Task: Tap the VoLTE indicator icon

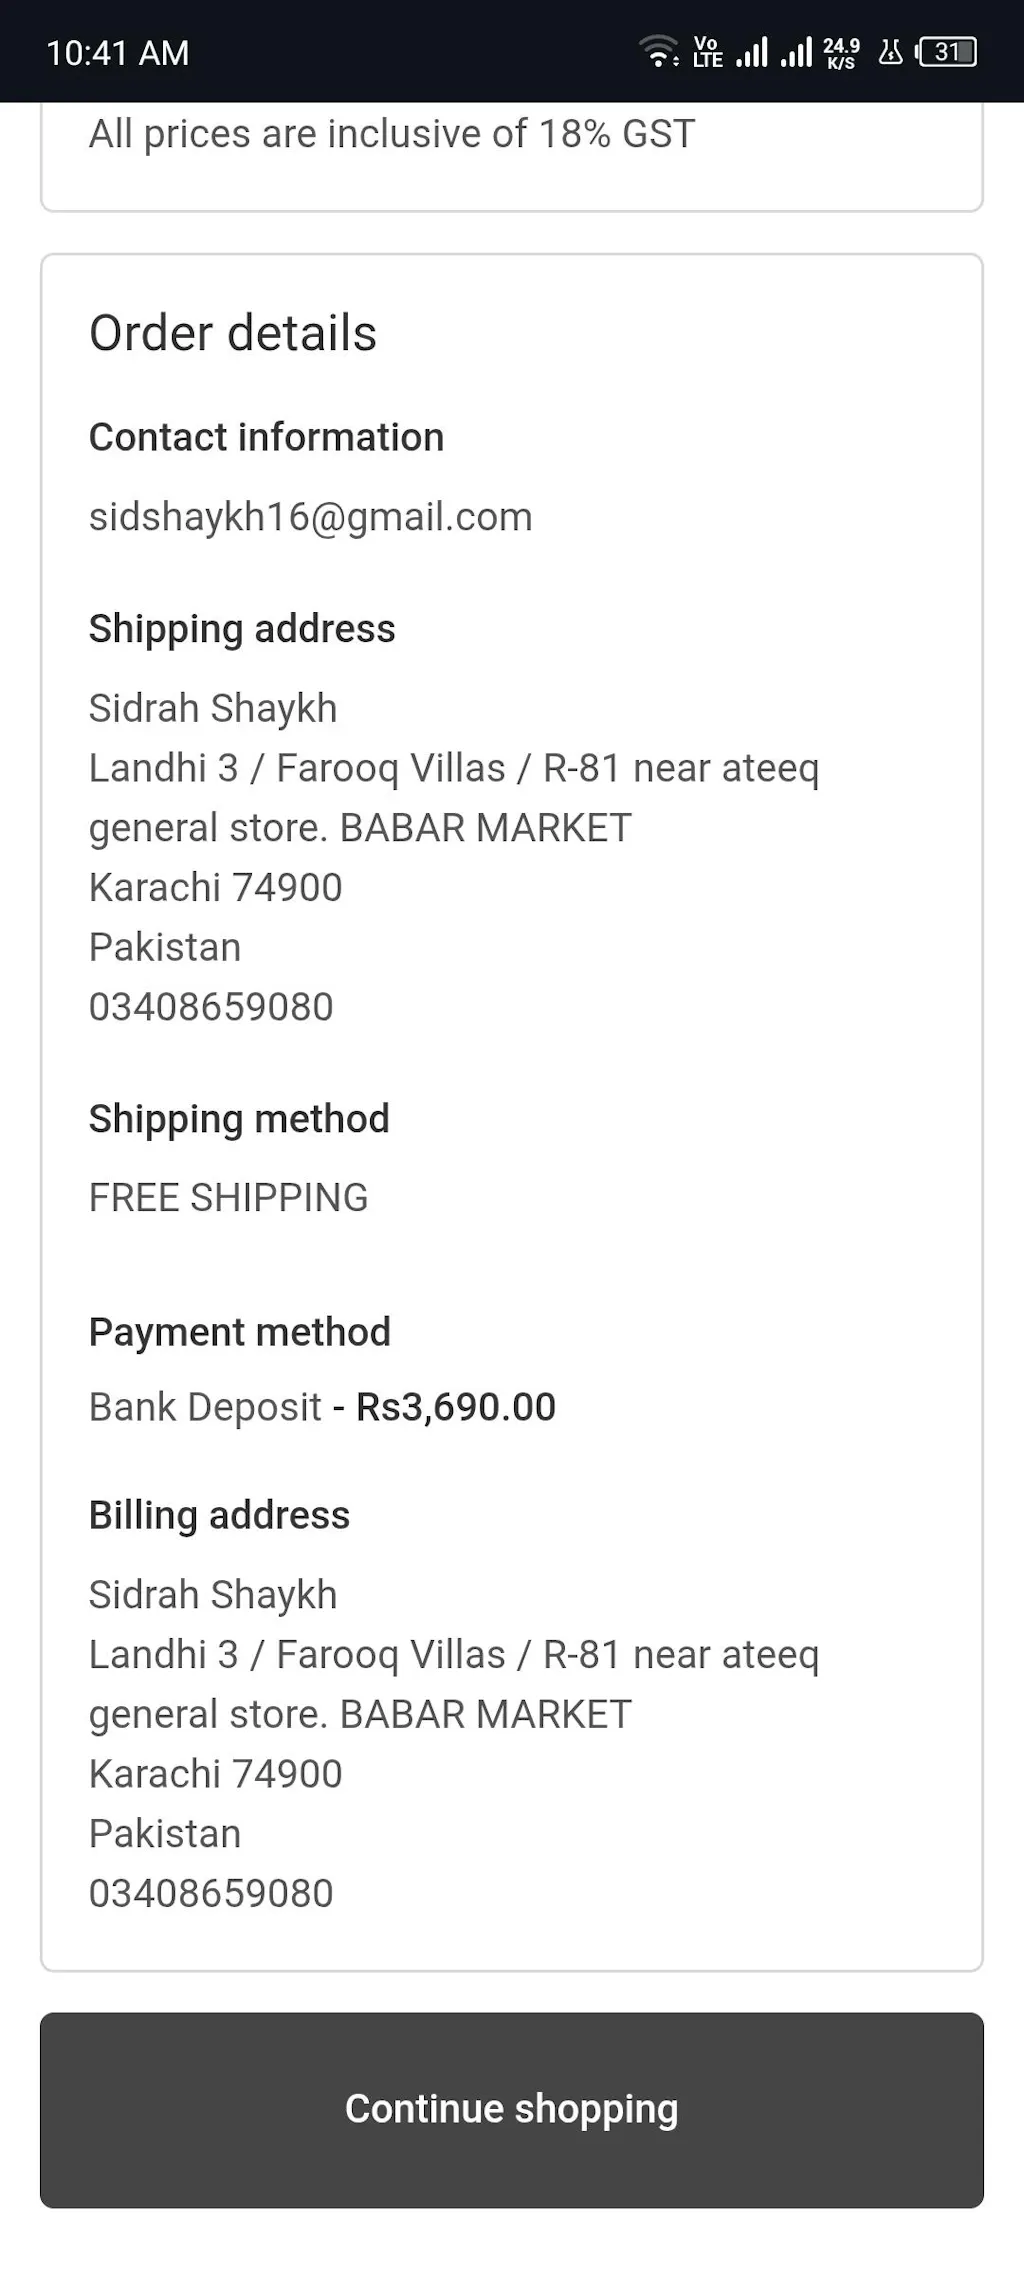Action: 707,51
